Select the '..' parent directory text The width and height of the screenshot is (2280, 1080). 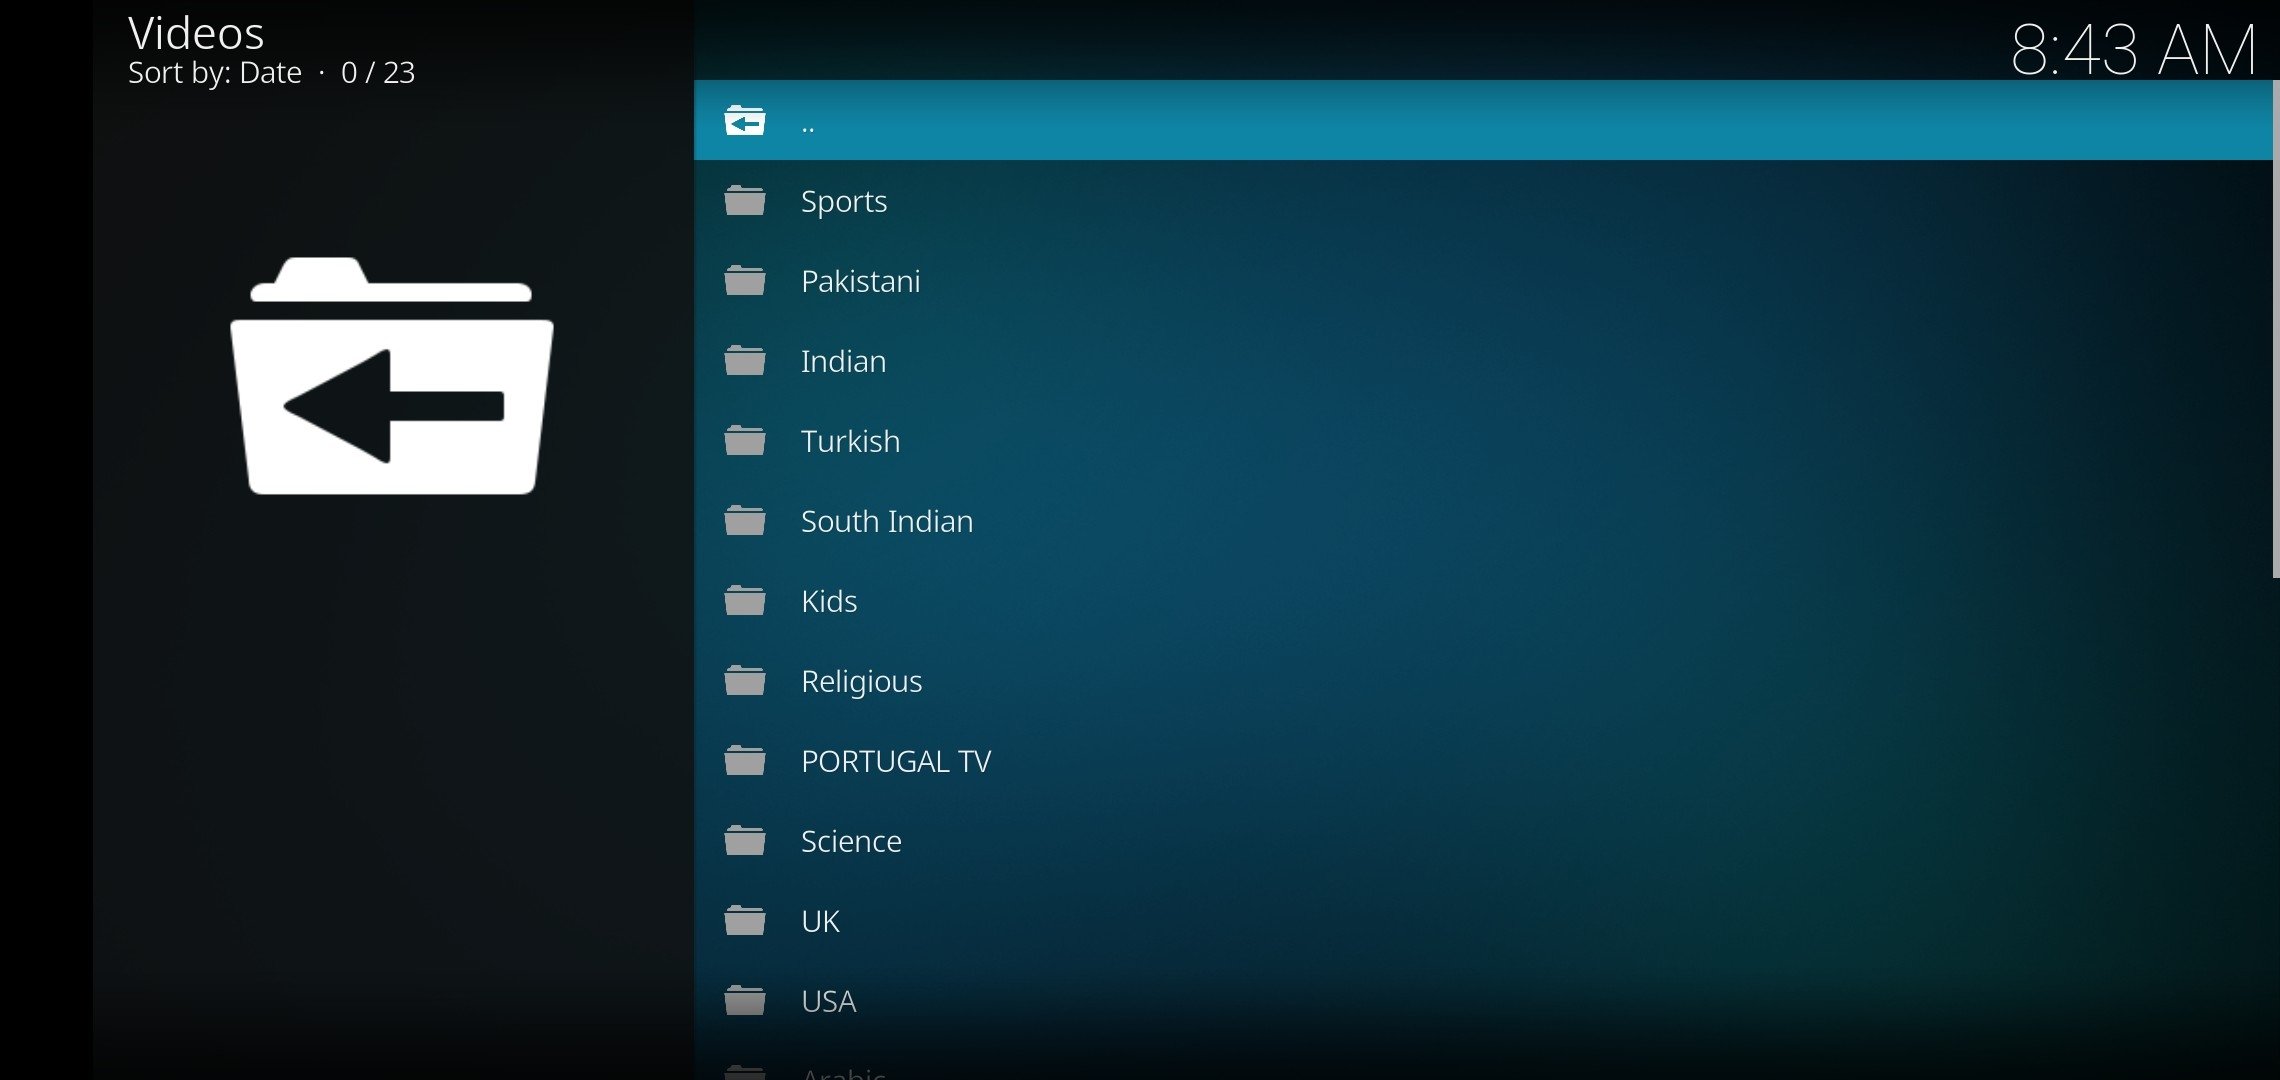pyautogui.click(x=808, y=129)
